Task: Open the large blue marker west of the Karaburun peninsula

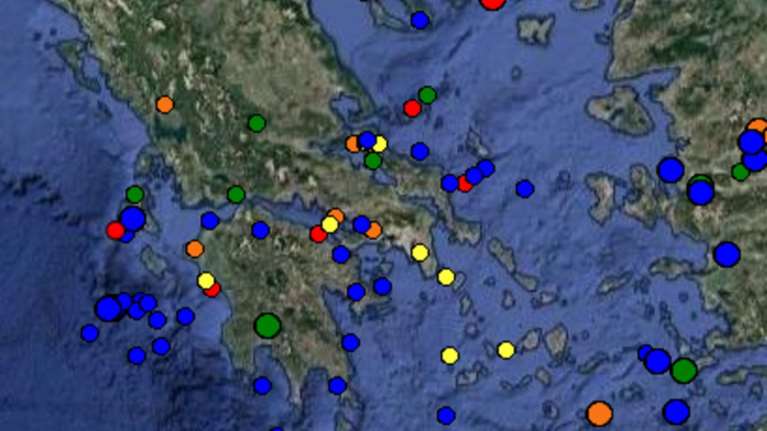Action: point(670,170)
